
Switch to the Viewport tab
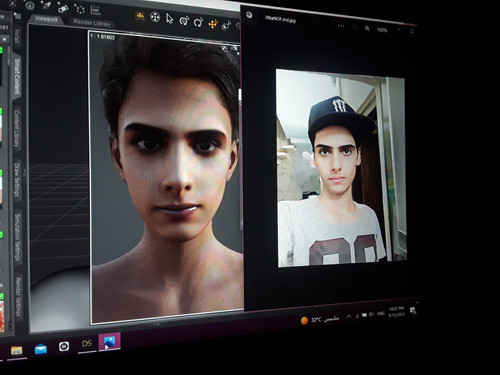46,19
